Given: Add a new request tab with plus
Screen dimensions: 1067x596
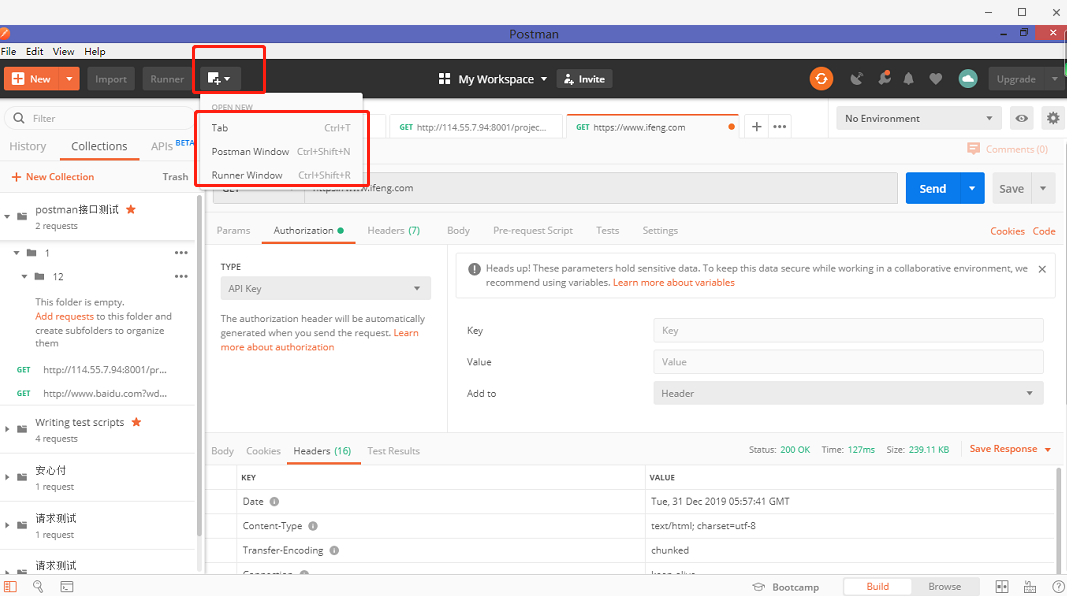Looking at the screenshot, I should point(756,127).
